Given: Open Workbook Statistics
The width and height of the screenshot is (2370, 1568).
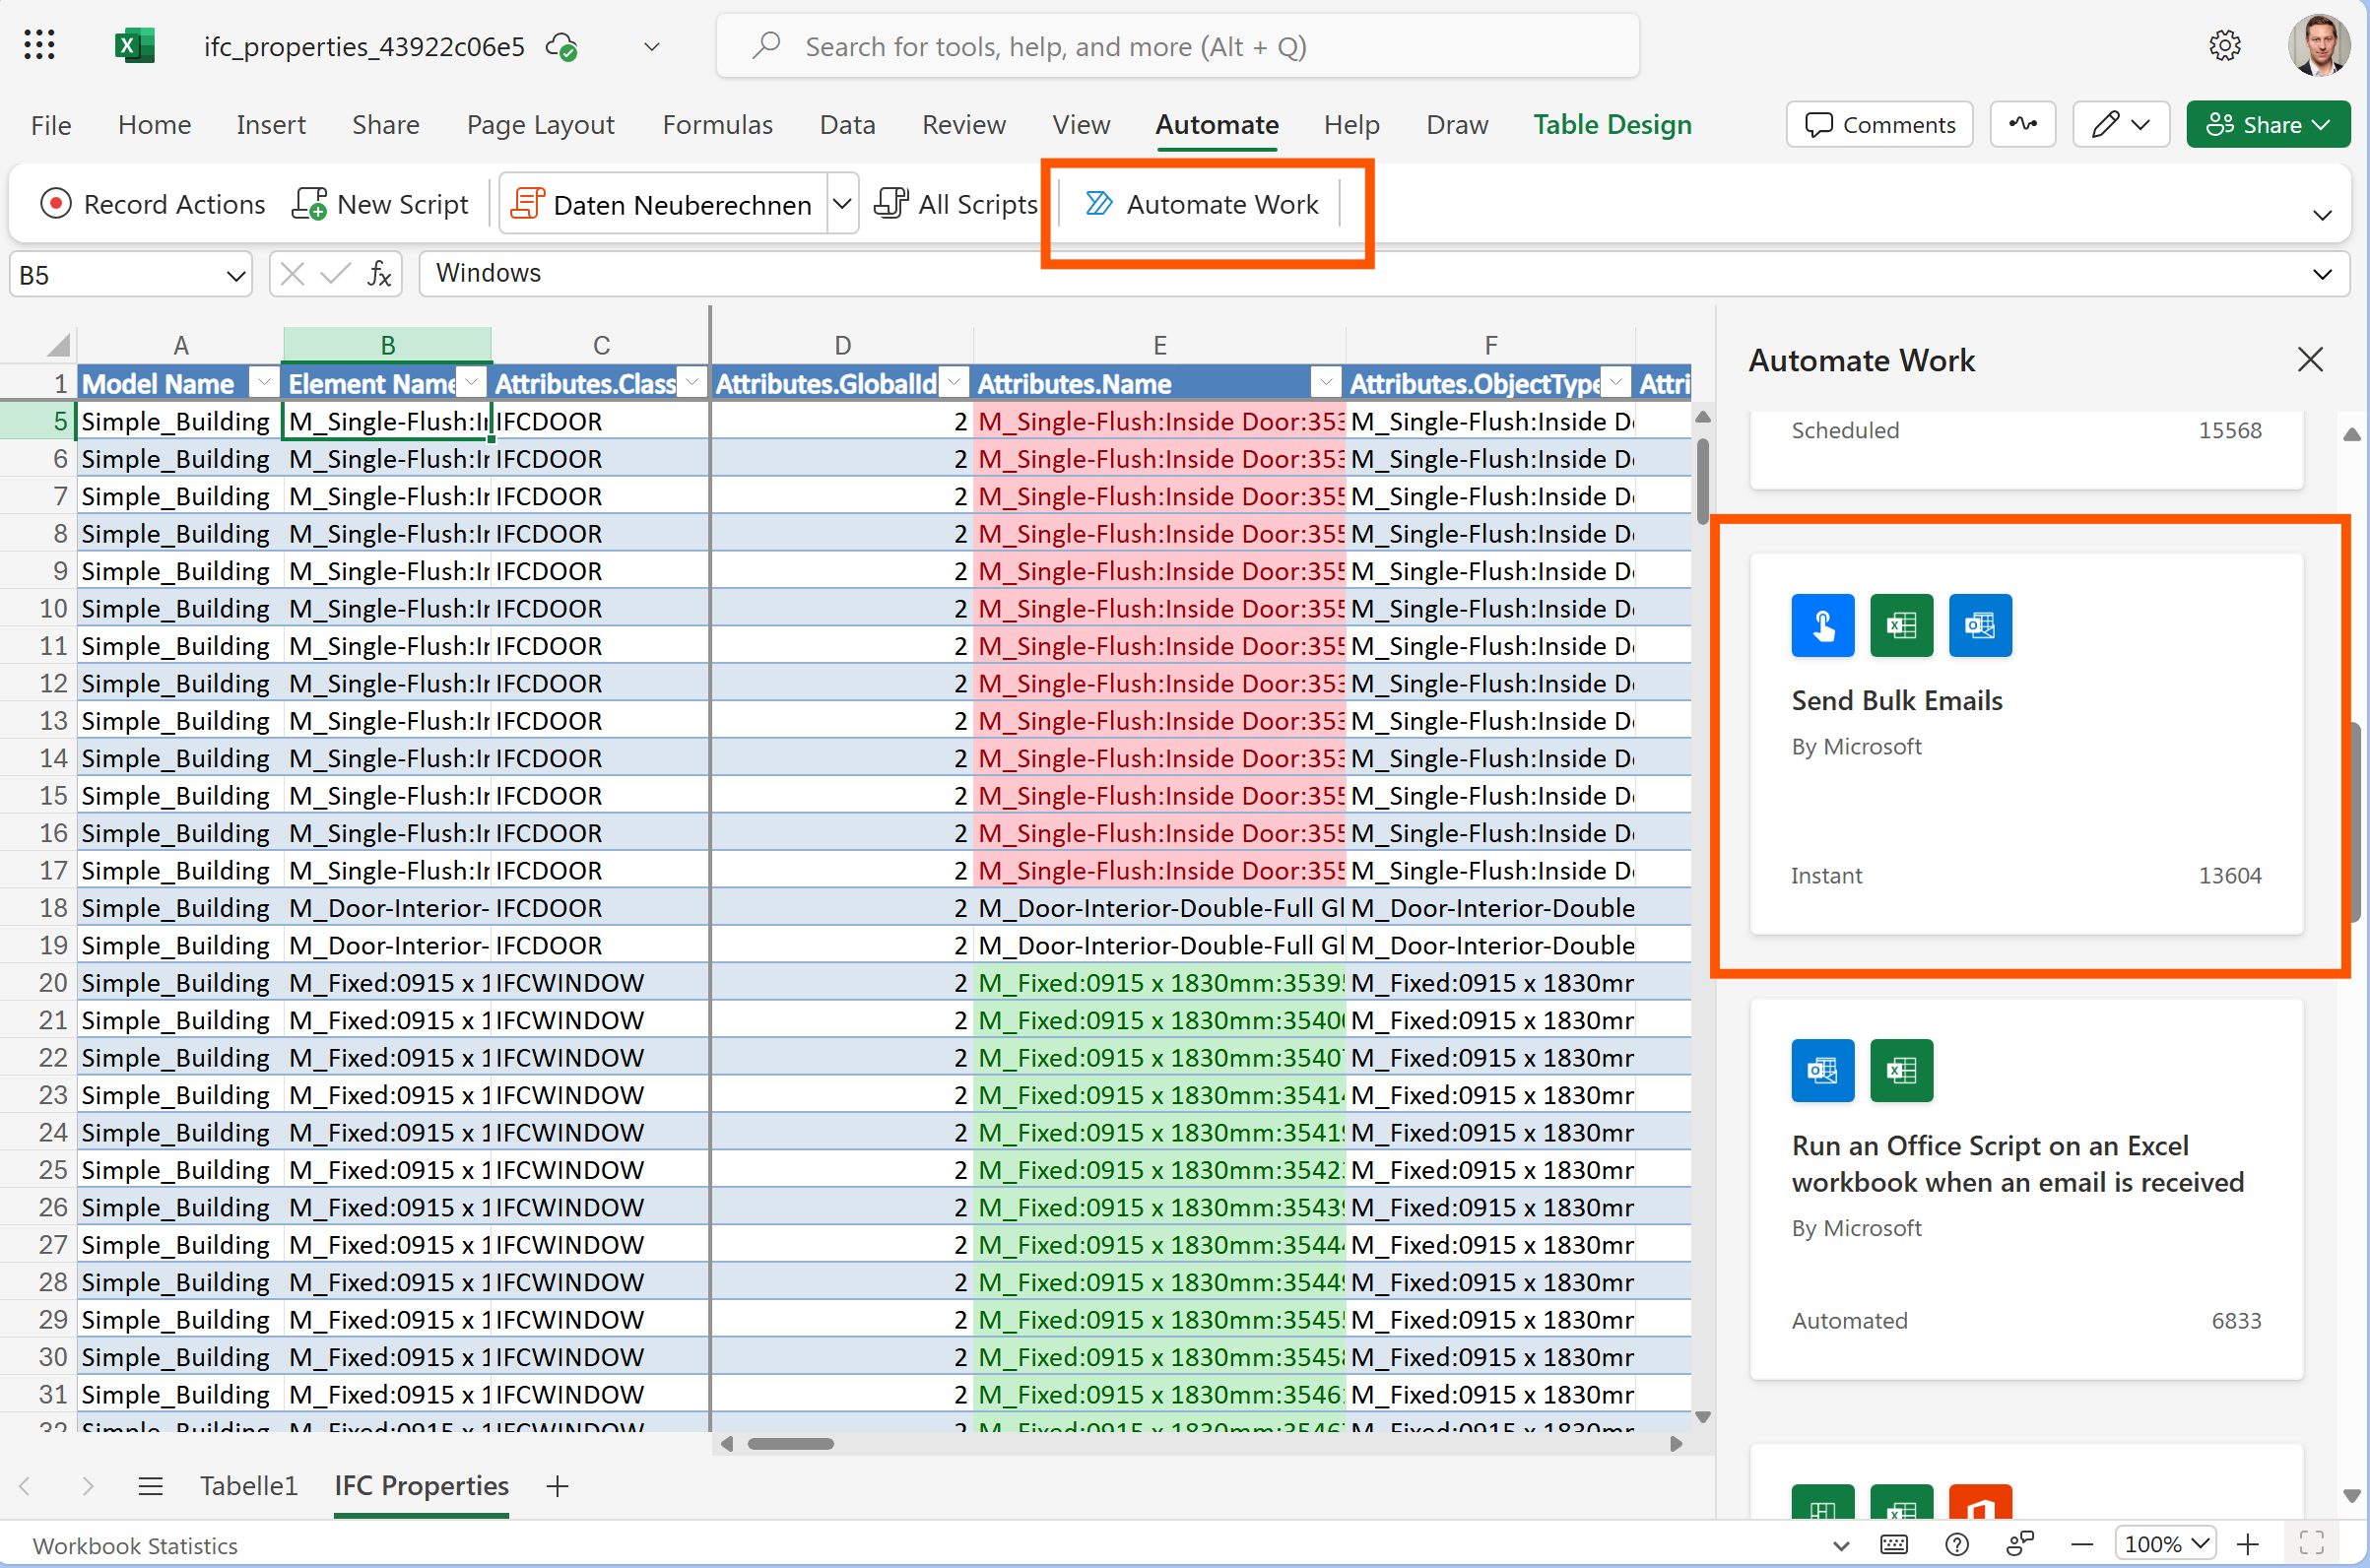Looking at the screenshot, I should [x=135, y=1545].
